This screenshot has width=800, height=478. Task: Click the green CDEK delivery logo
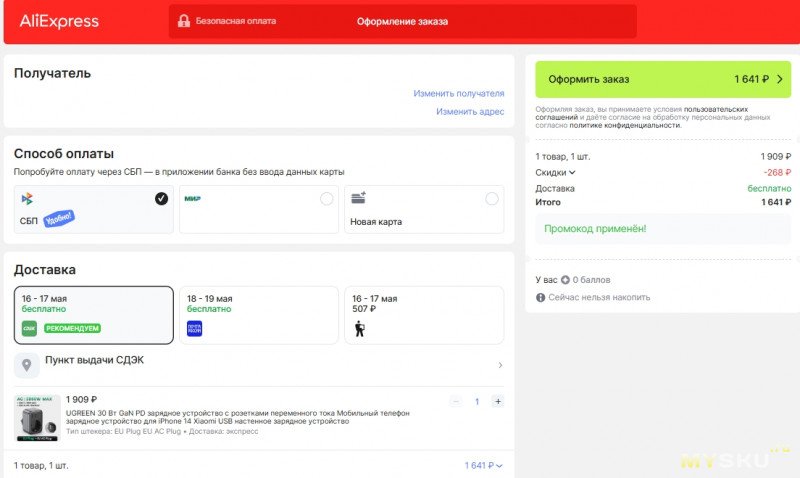click(x=29, y=329)
